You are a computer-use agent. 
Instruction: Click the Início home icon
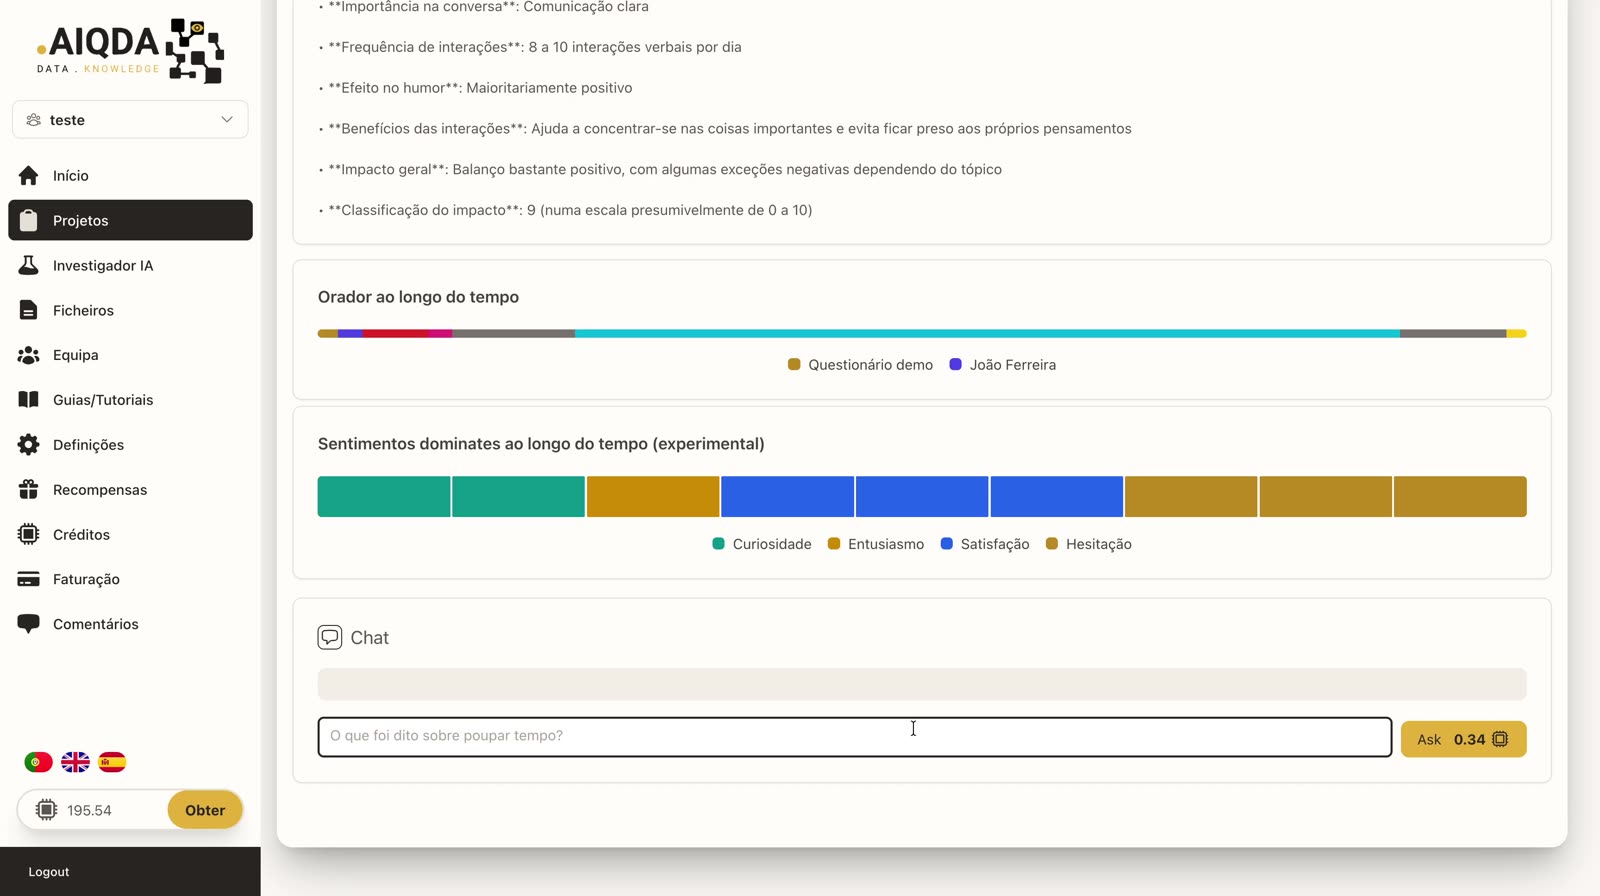pos(28,176)
